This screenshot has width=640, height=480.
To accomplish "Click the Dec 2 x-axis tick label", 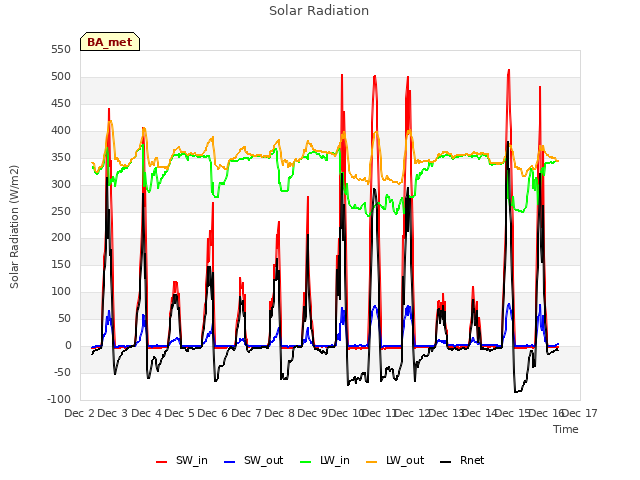I will 80,413.
